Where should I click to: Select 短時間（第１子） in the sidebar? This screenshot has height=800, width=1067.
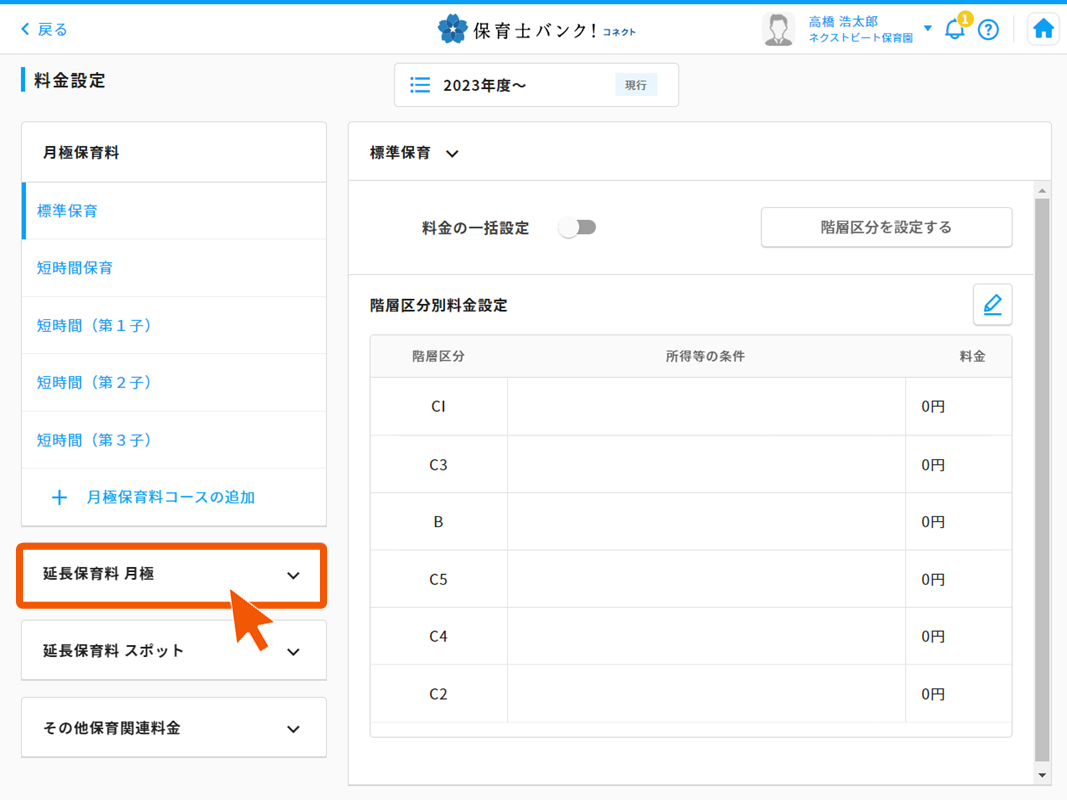click(91, 324)
